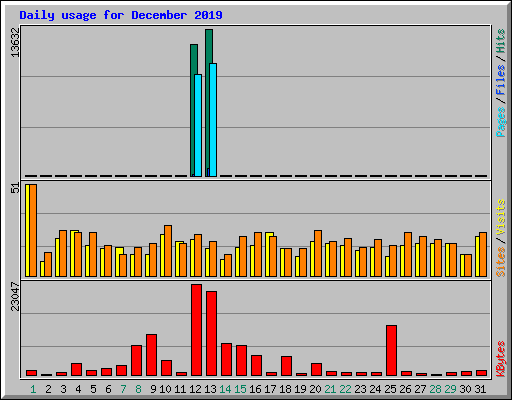Click the day label 15 on the x-axis
This screenshot has width=512, height=400.
[x=240, y=389]
